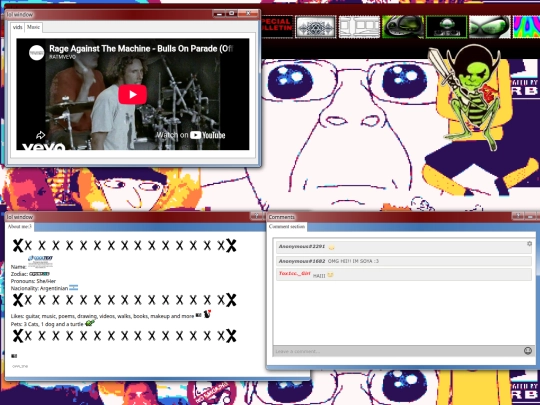Click the vevo logo on the video

click(x=43, y=146)
